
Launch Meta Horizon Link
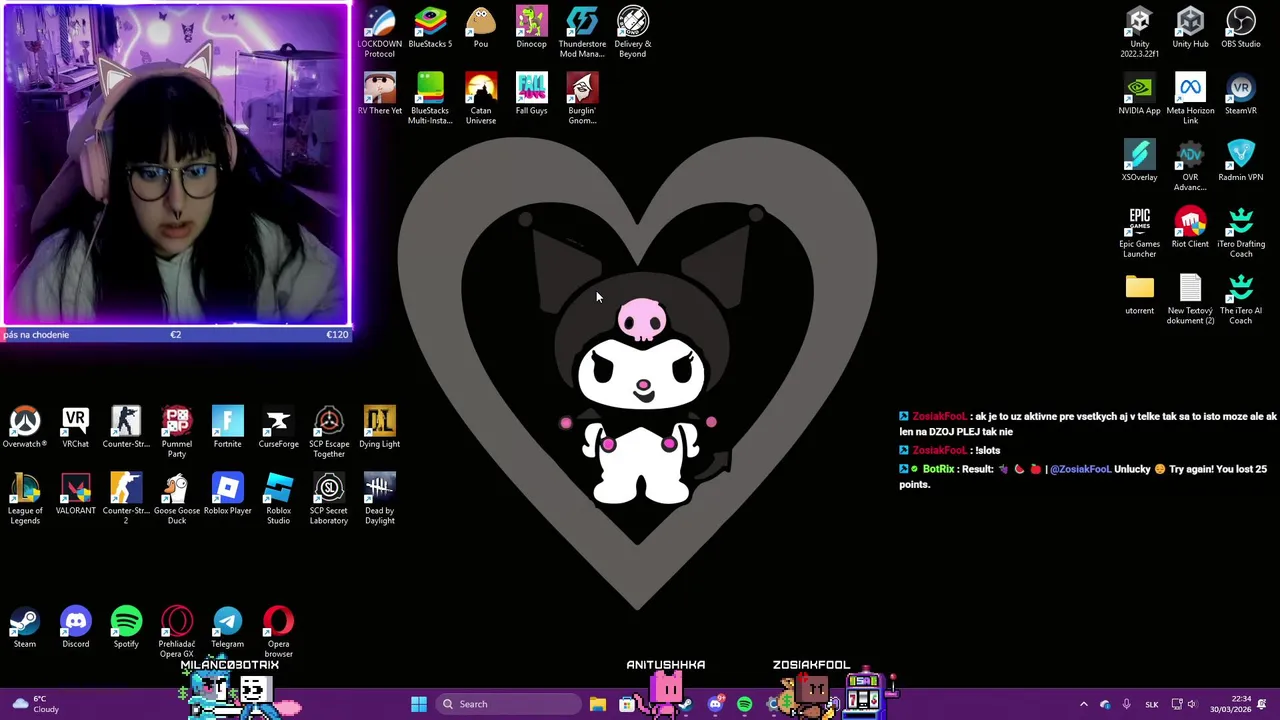coord(1190,99)
